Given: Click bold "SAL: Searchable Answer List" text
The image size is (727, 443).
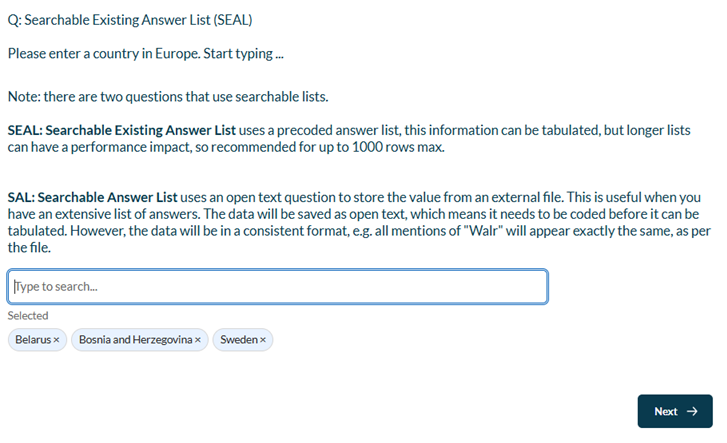Looking at the screenshot, I should tap(92, 198).
